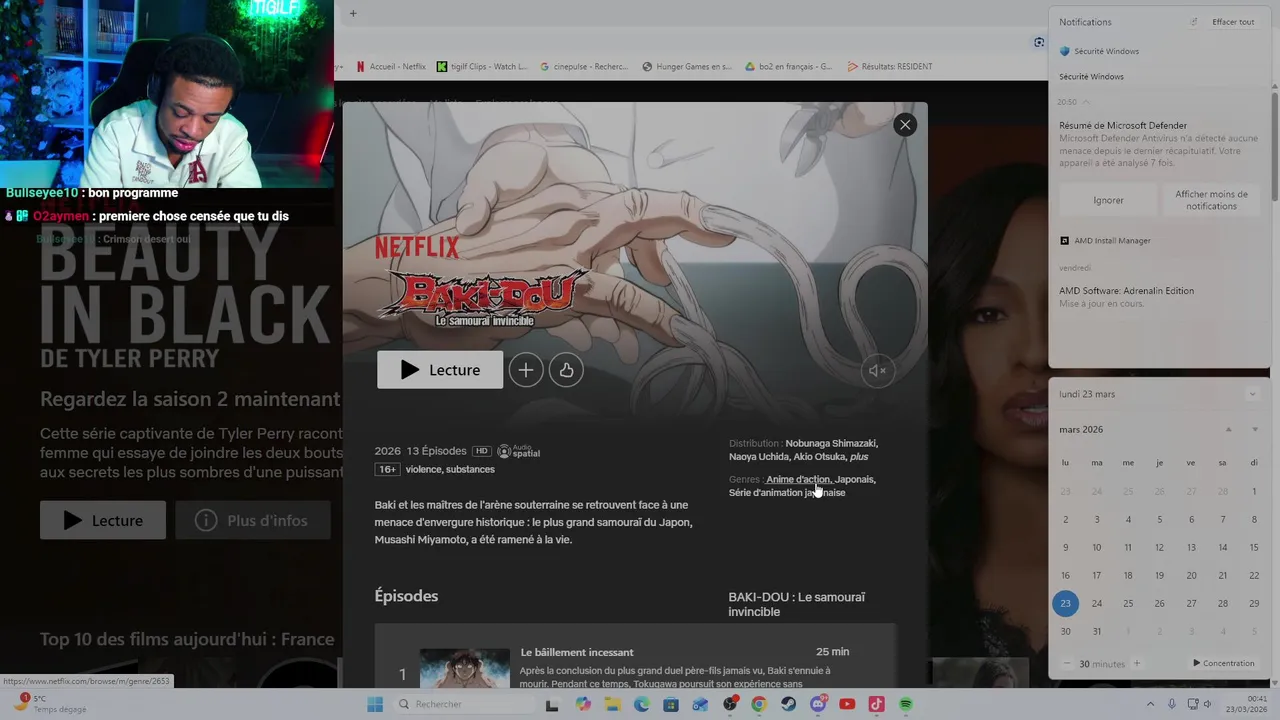Collapse the calendar with lundi 23 mars chevron
The image size is (1280, 720).
click(1252, 394)
